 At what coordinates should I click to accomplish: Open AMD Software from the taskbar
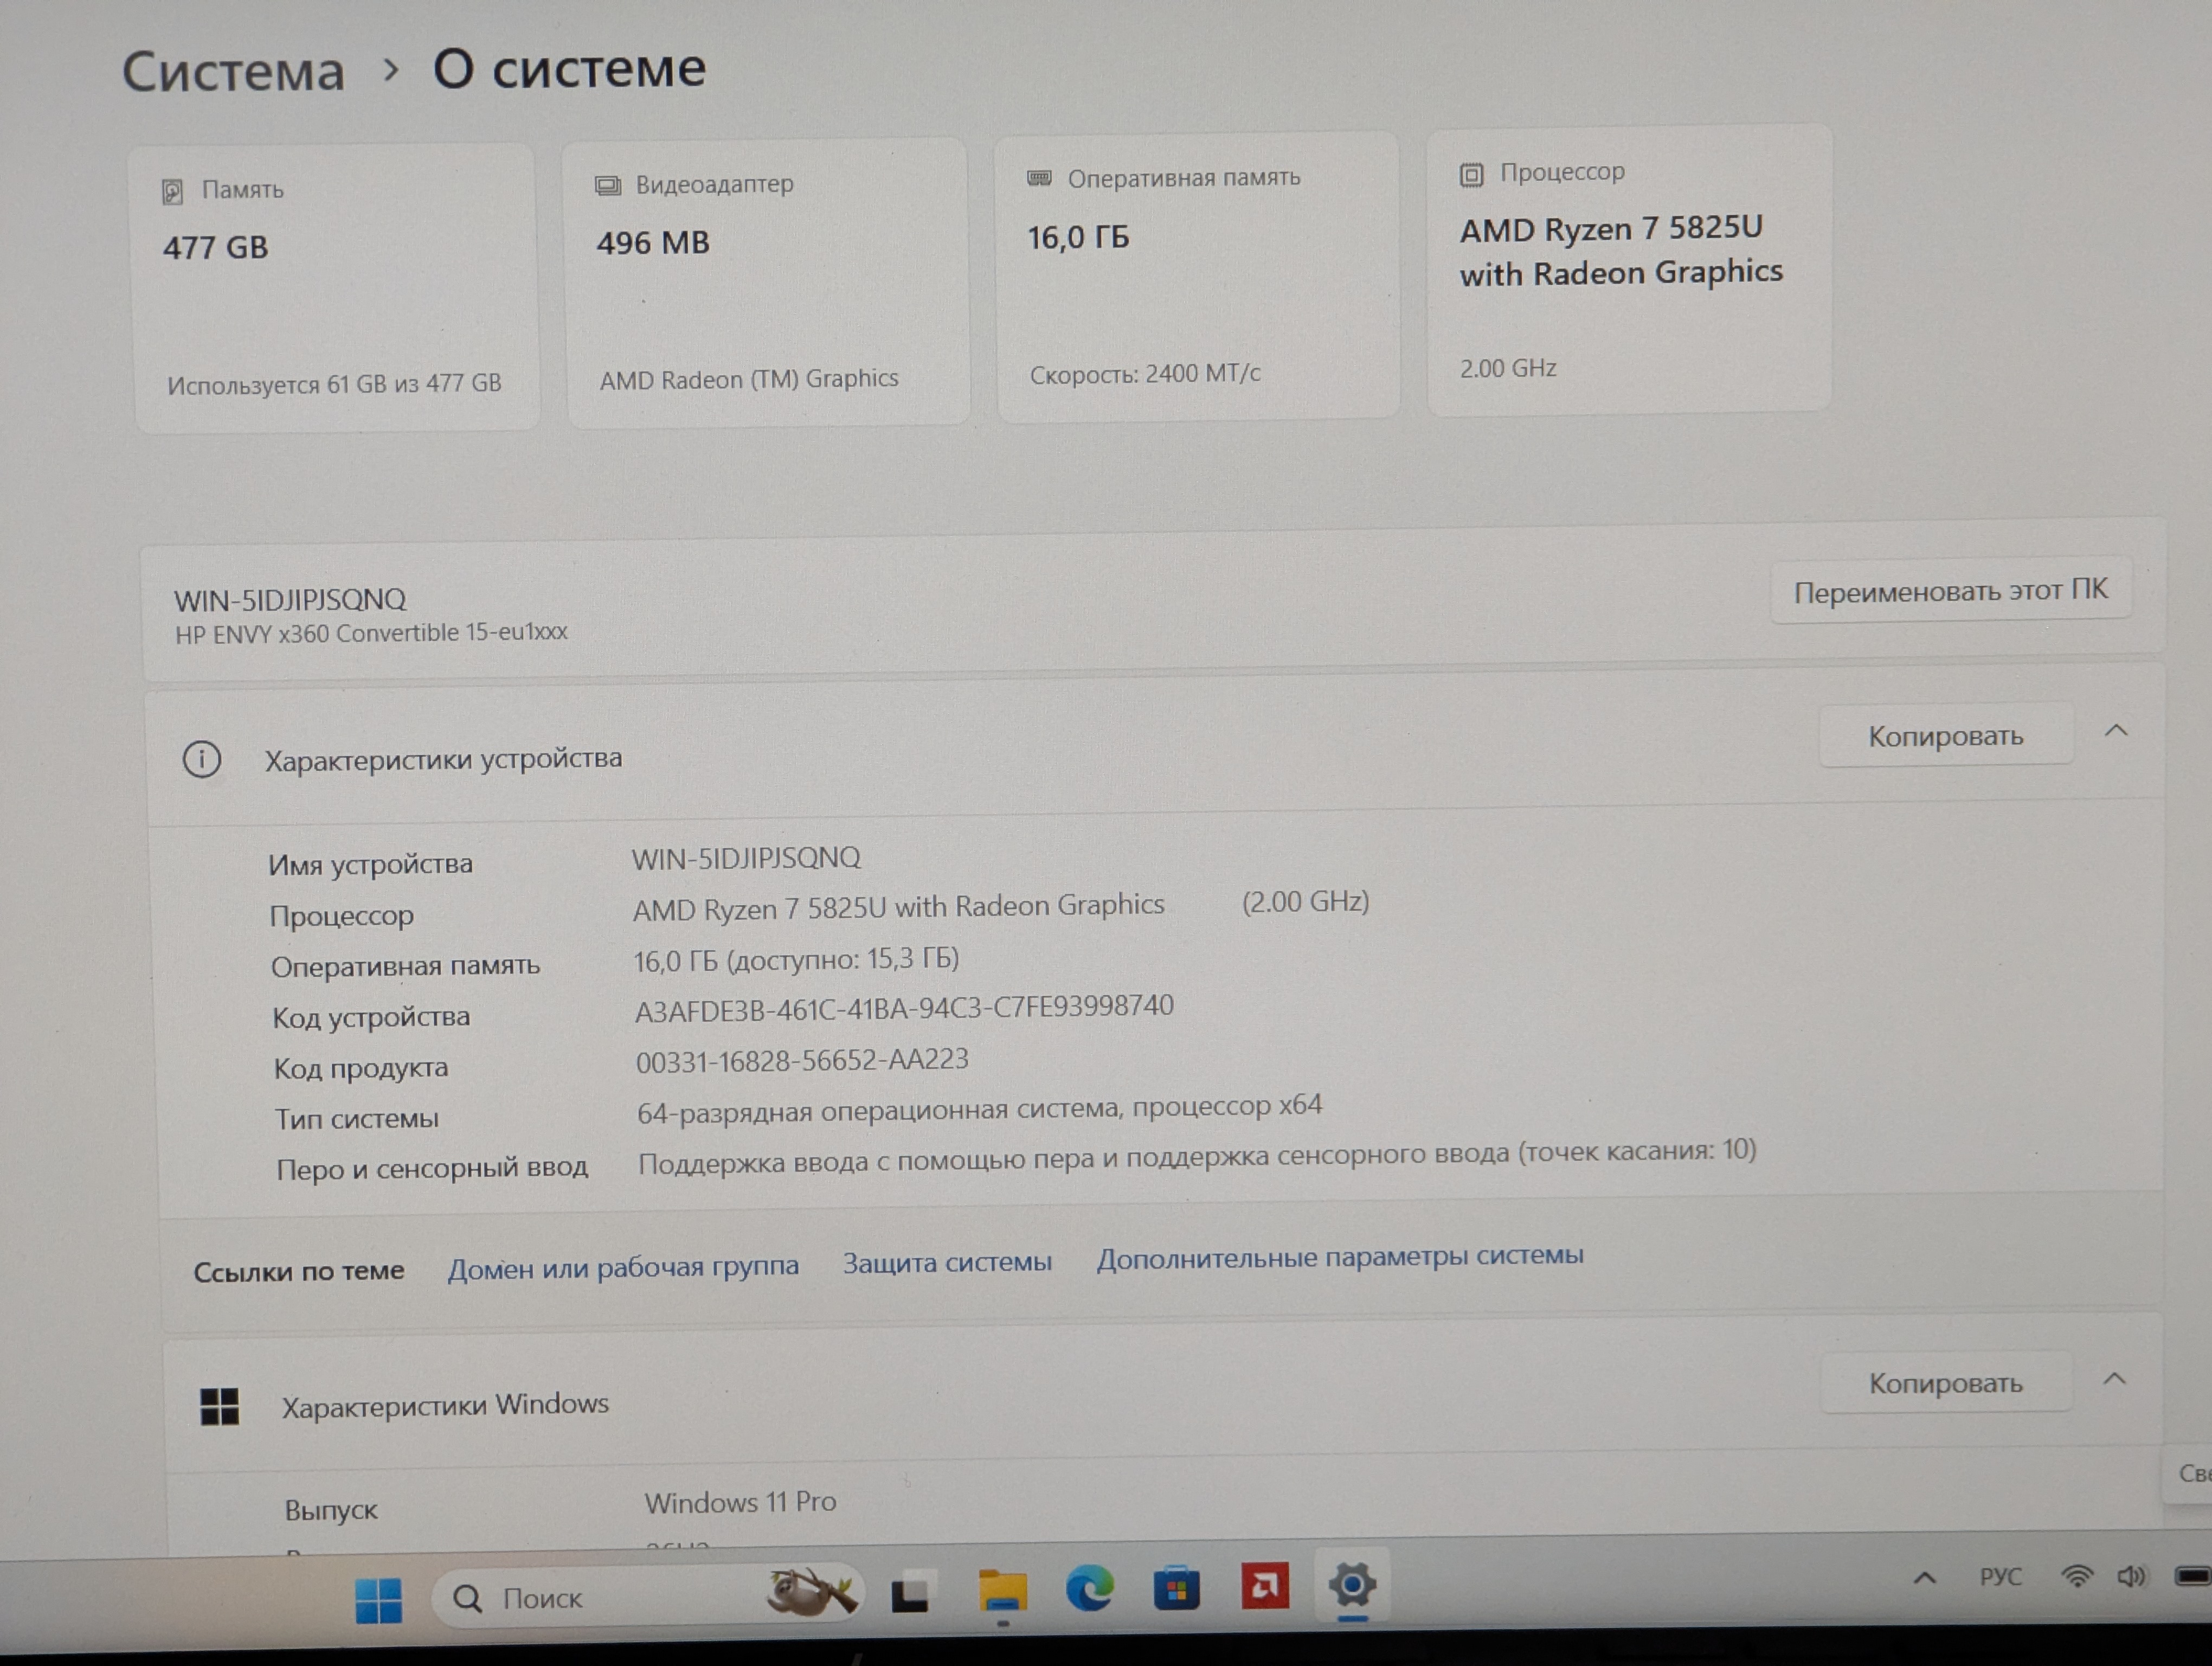coord(1265,1586)
